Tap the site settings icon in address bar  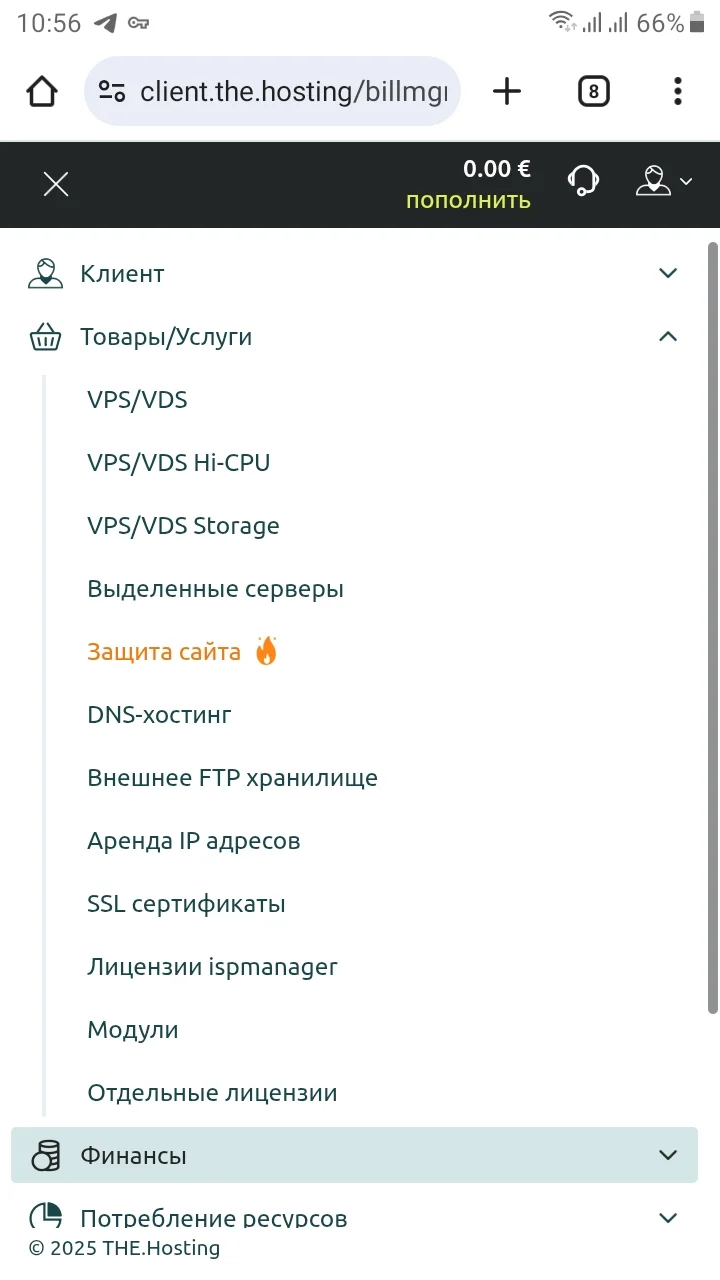click(x=112, y=92)
